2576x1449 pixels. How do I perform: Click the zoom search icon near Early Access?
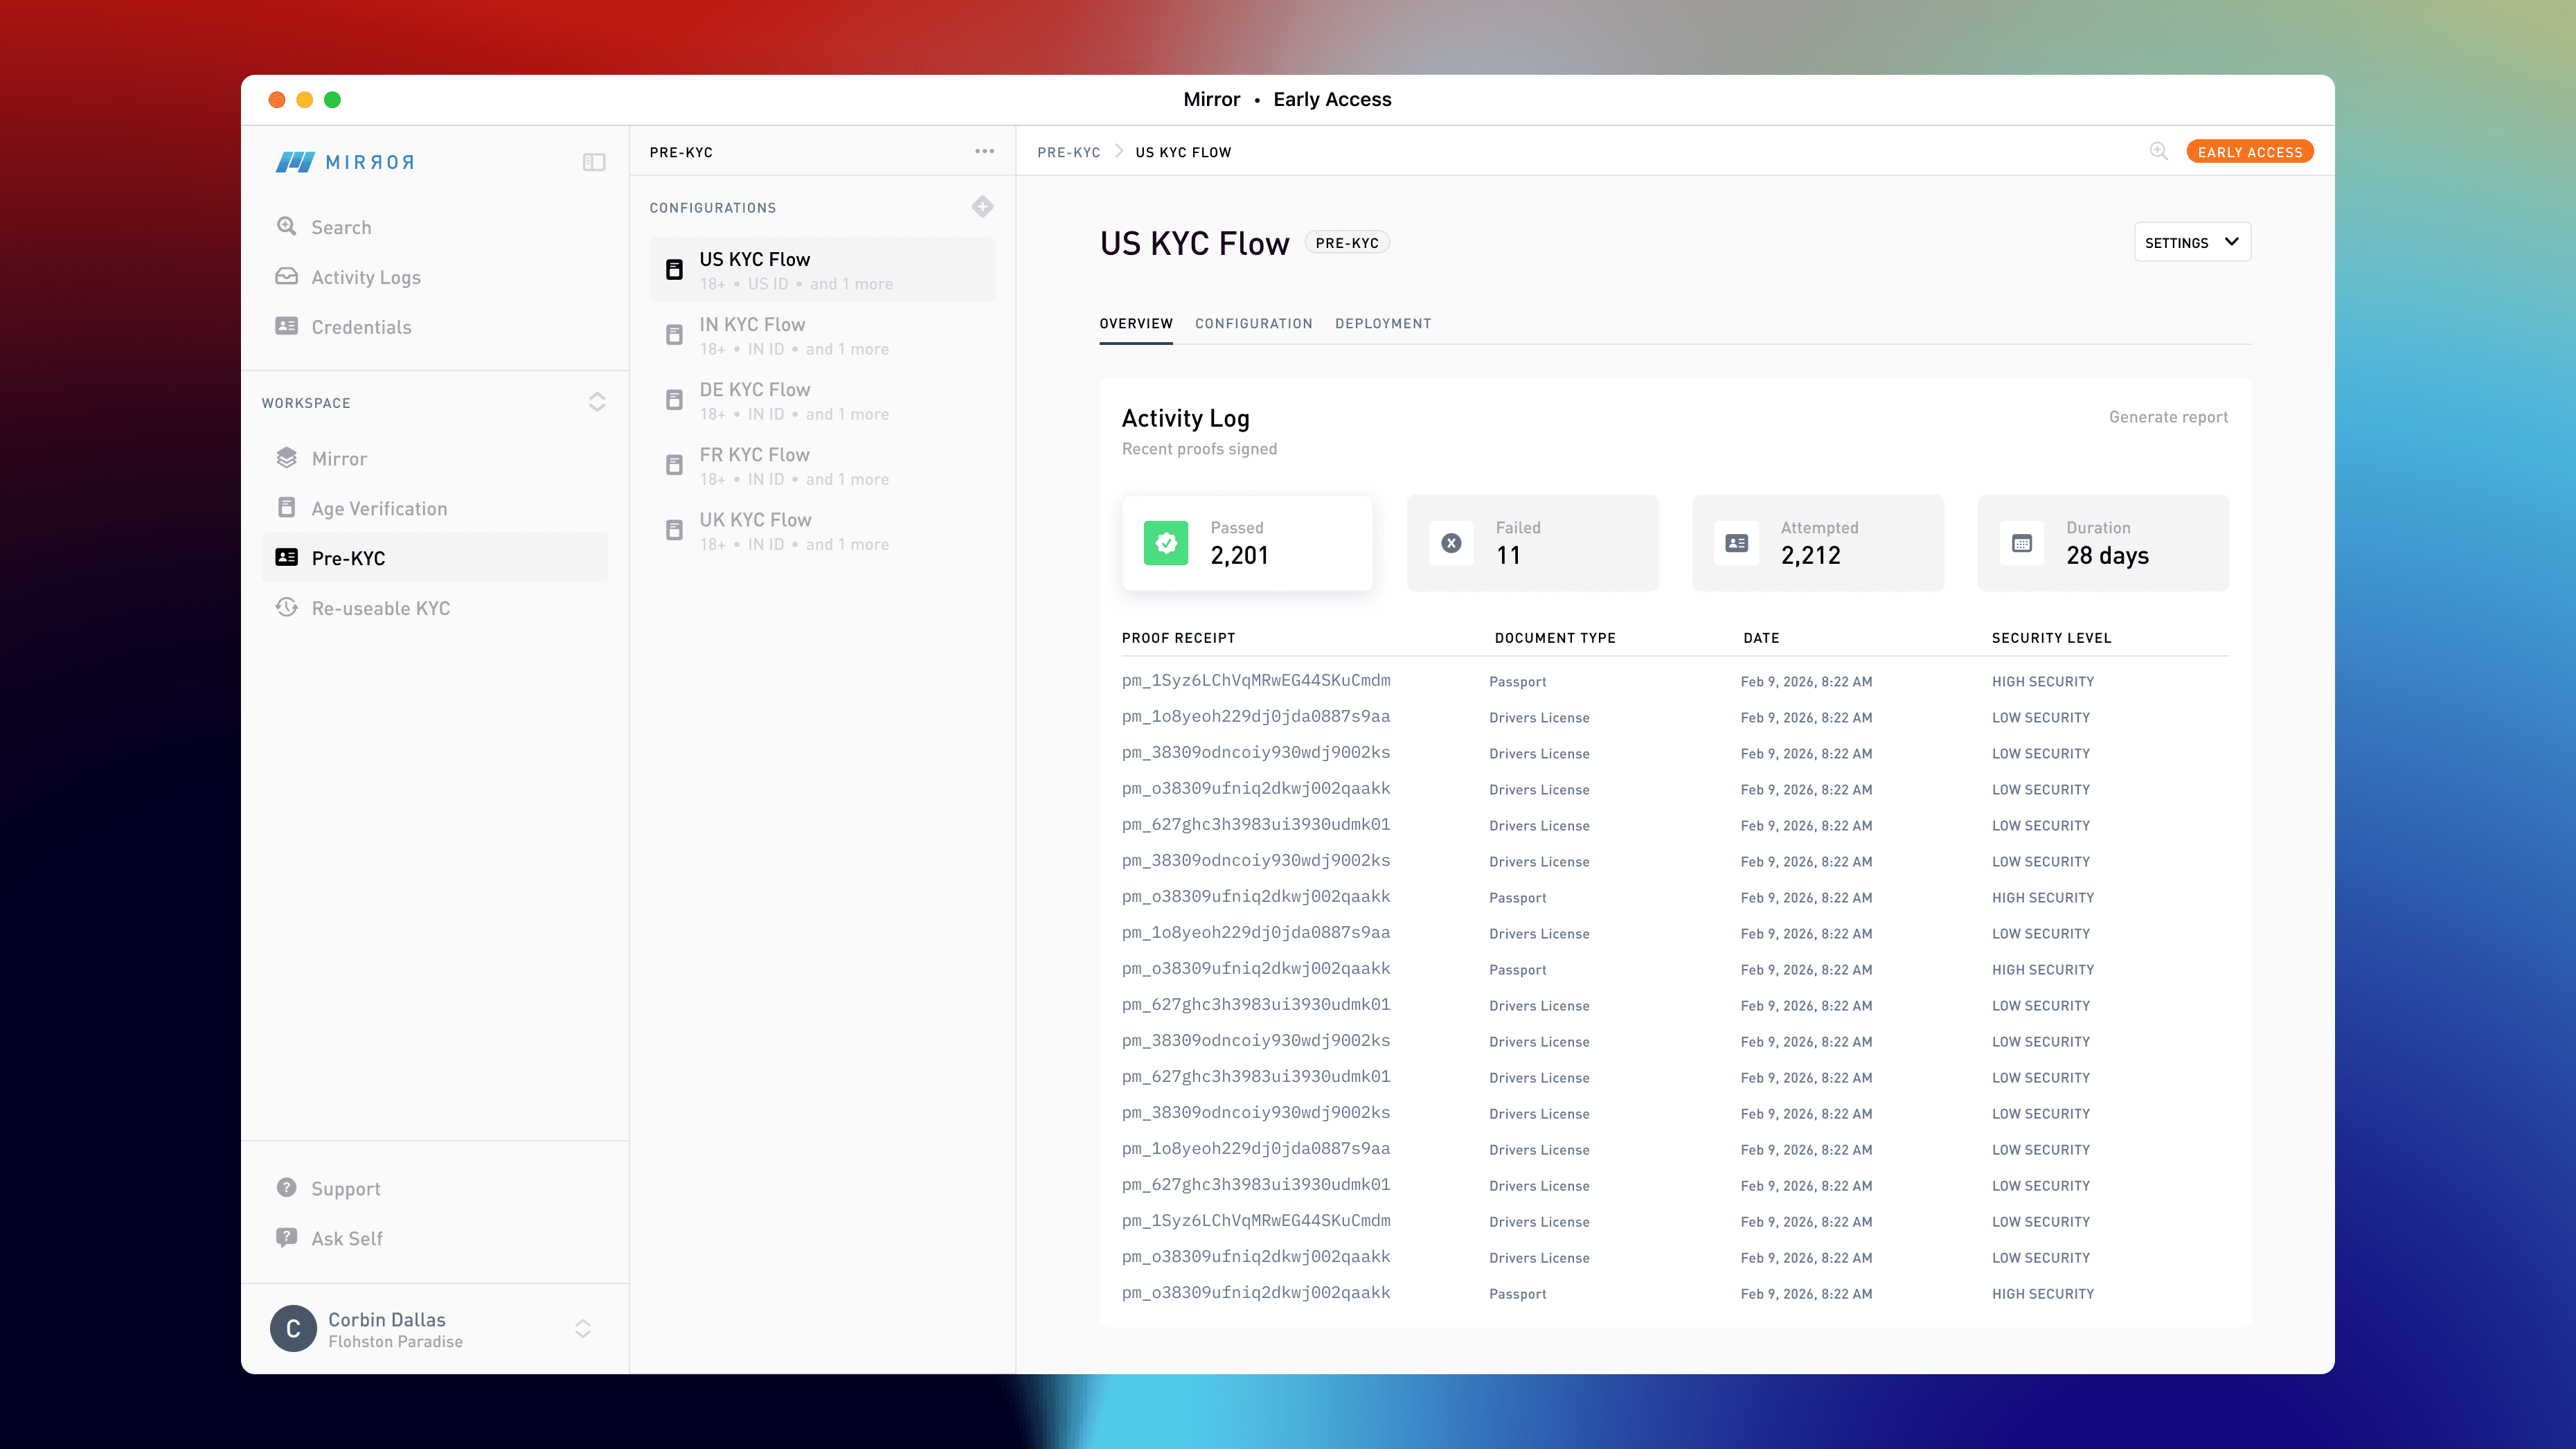point(2158,152)
